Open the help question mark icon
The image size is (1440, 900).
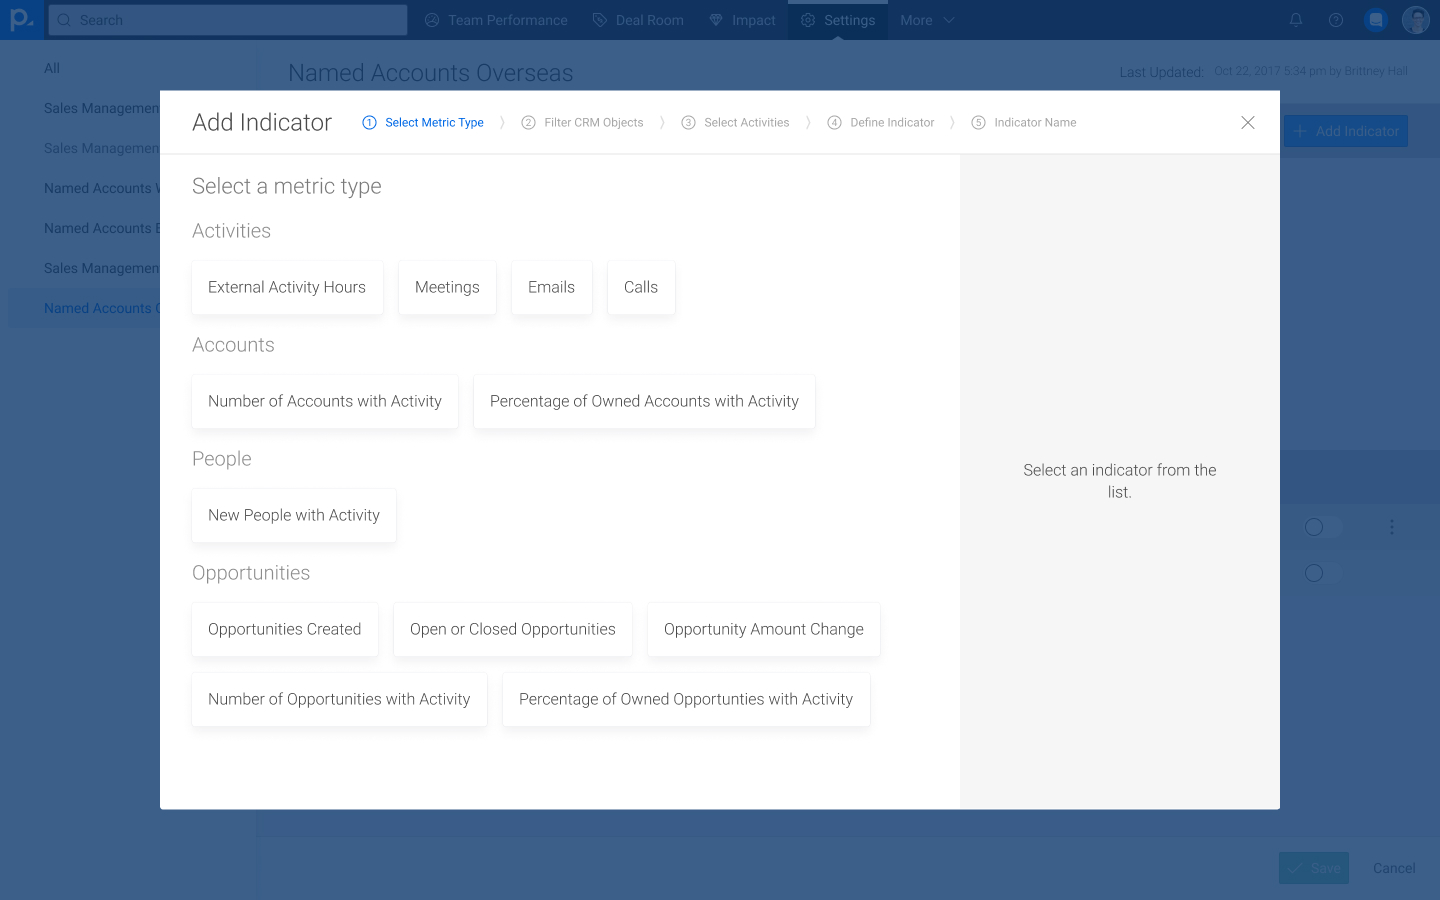tap(1335, 20)
